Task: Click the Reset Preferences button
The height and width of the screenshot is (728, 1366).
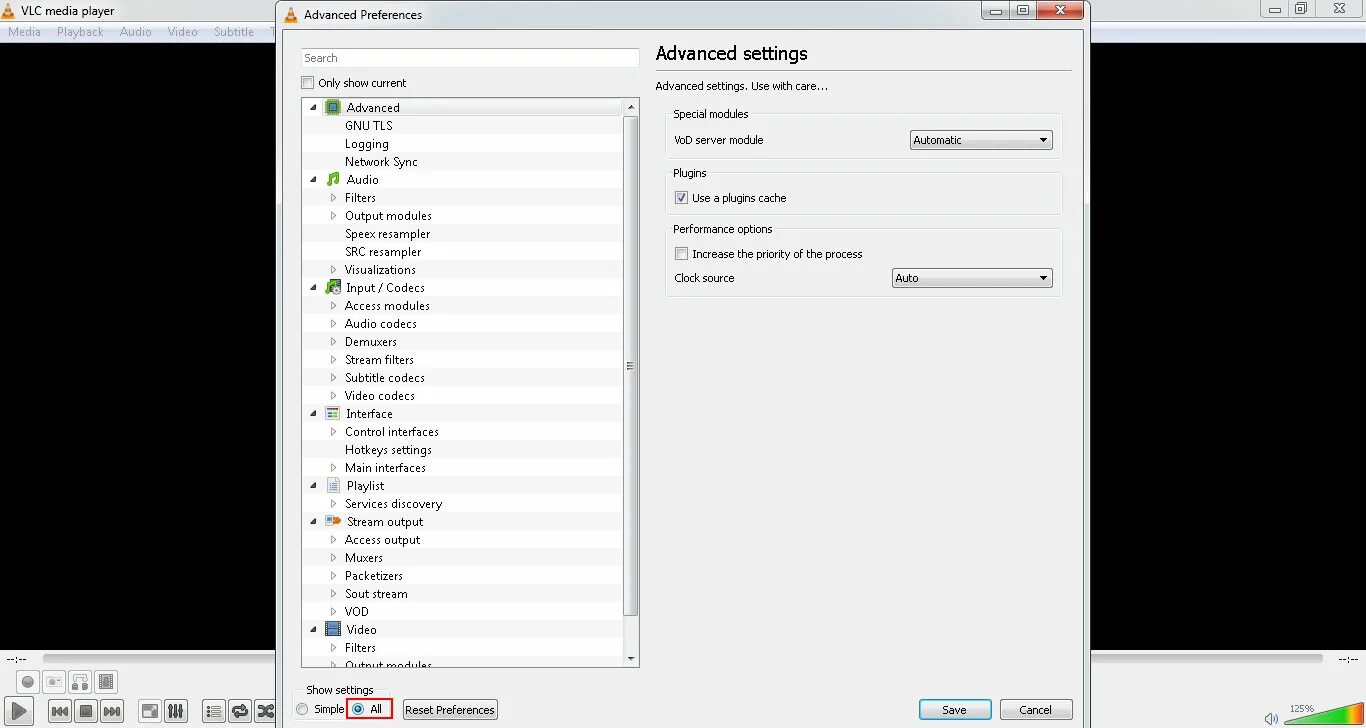Action: pos(449,709)
